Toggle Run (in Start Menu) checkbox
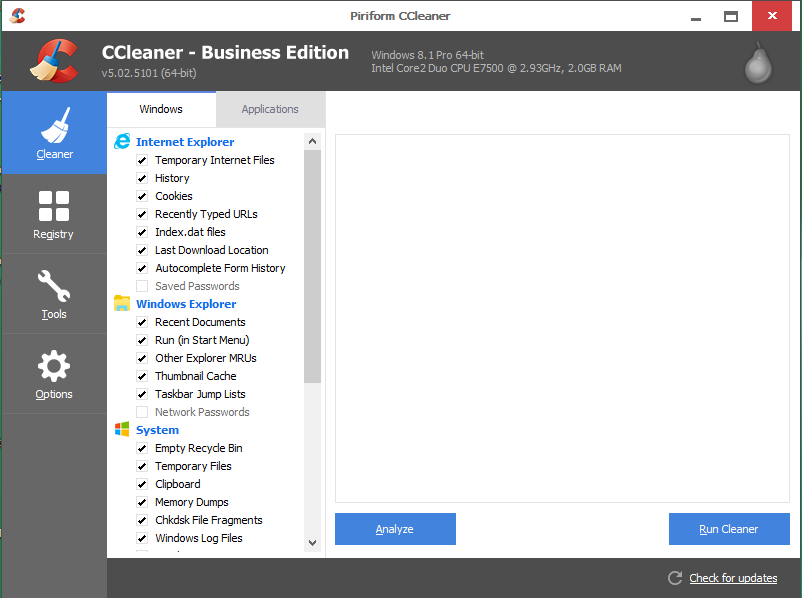802x598 pixels. click(142, 340)
